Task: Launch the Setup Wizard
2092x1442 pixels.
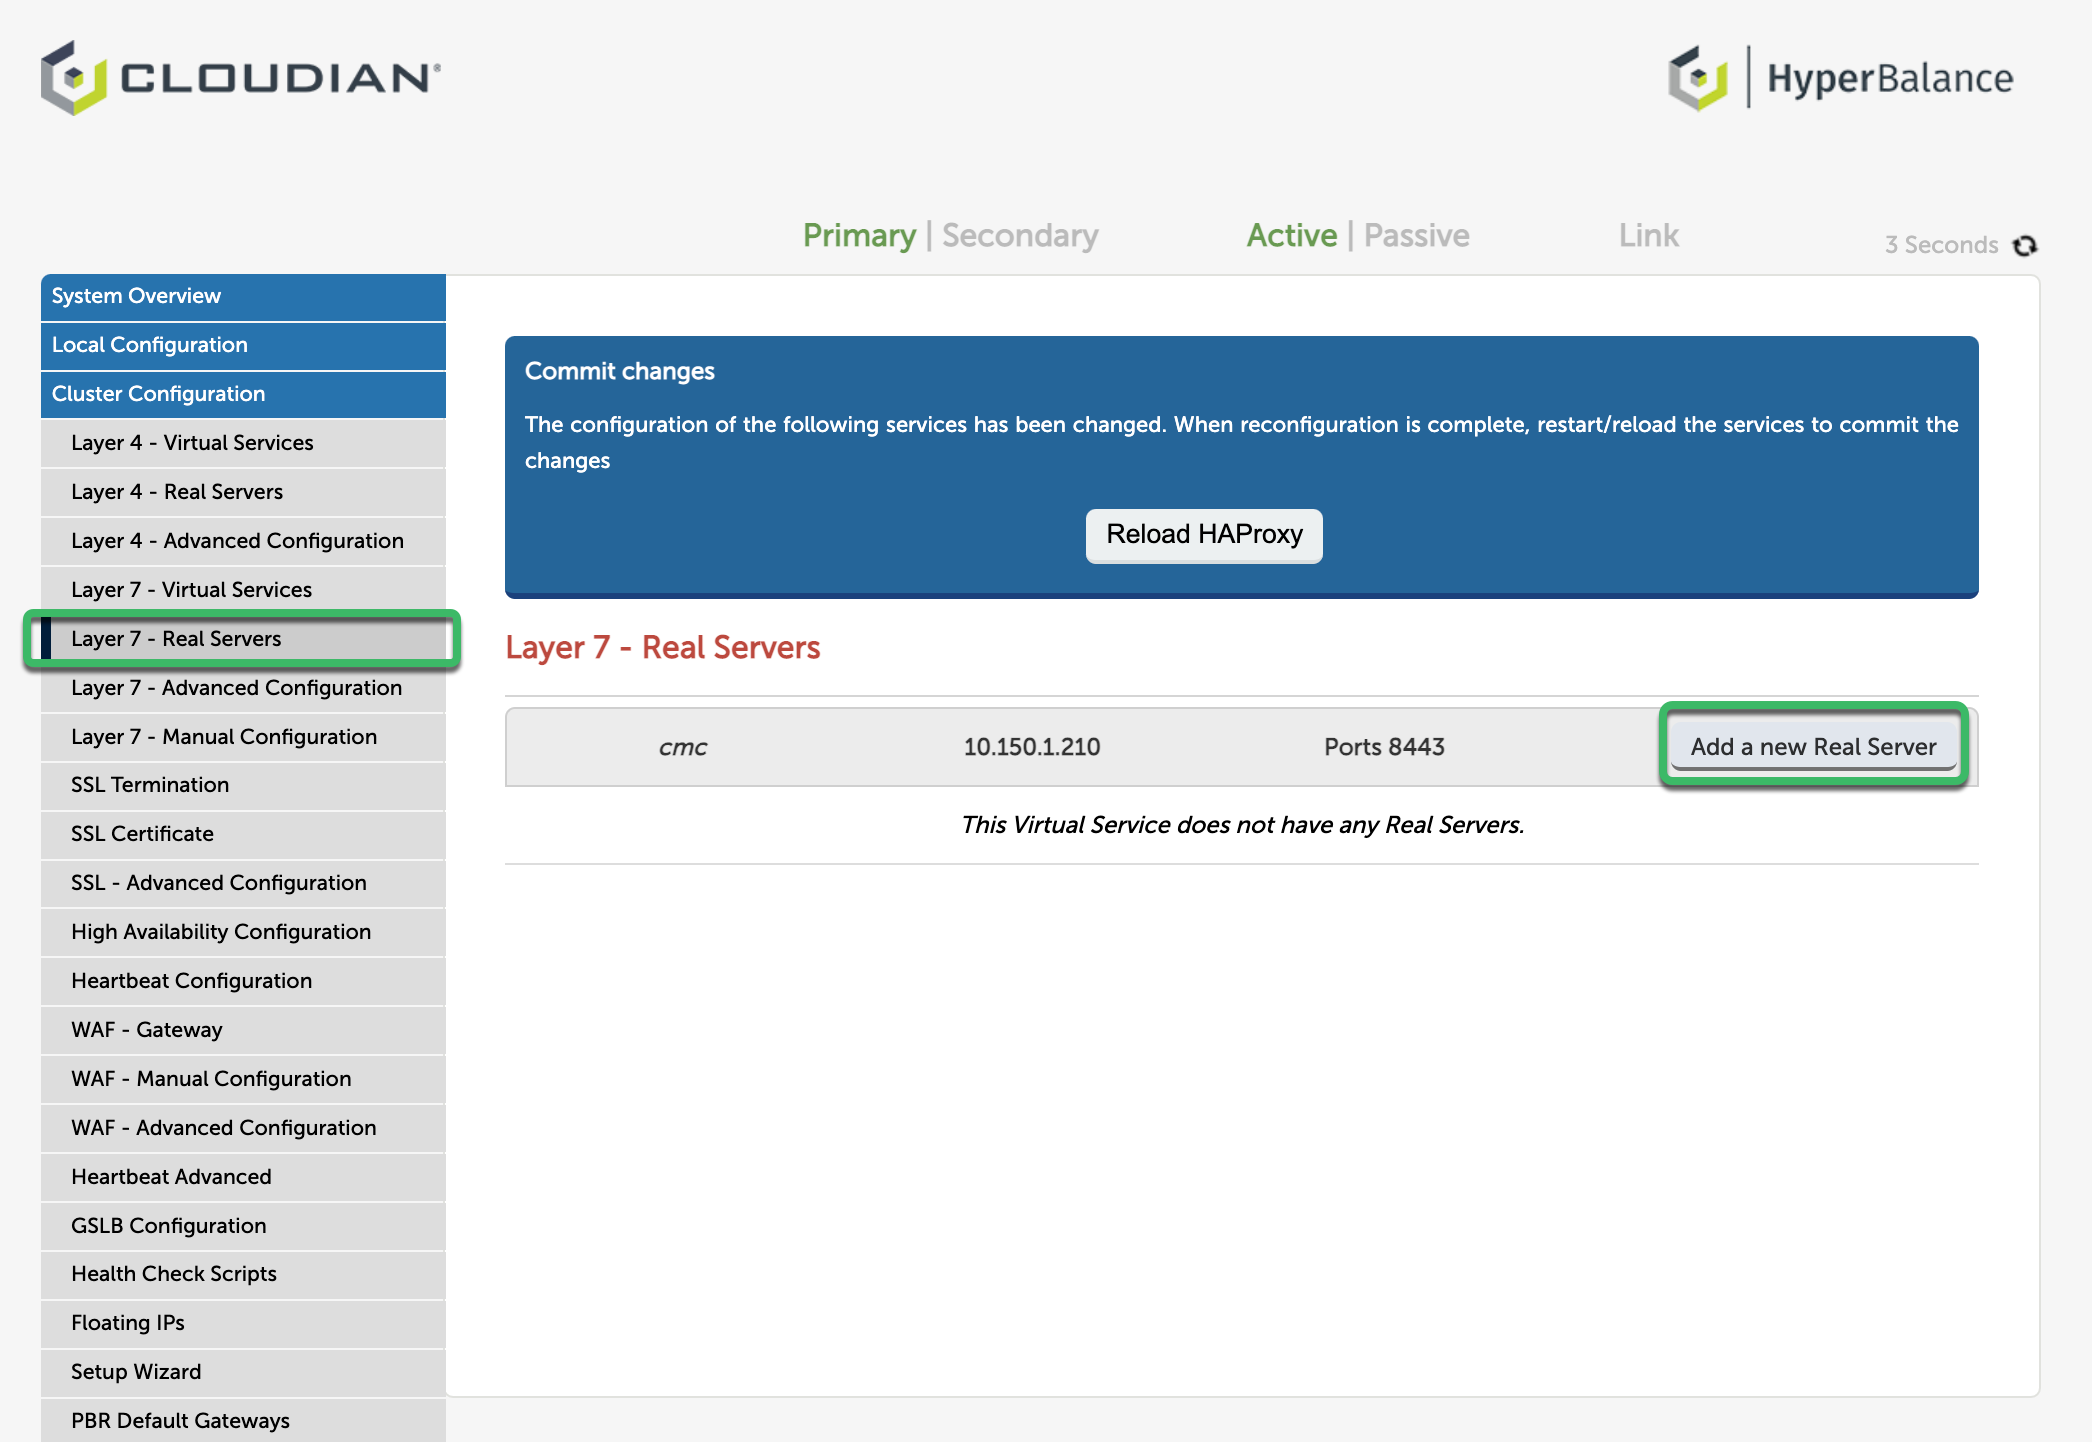Action: point(243,1372)
